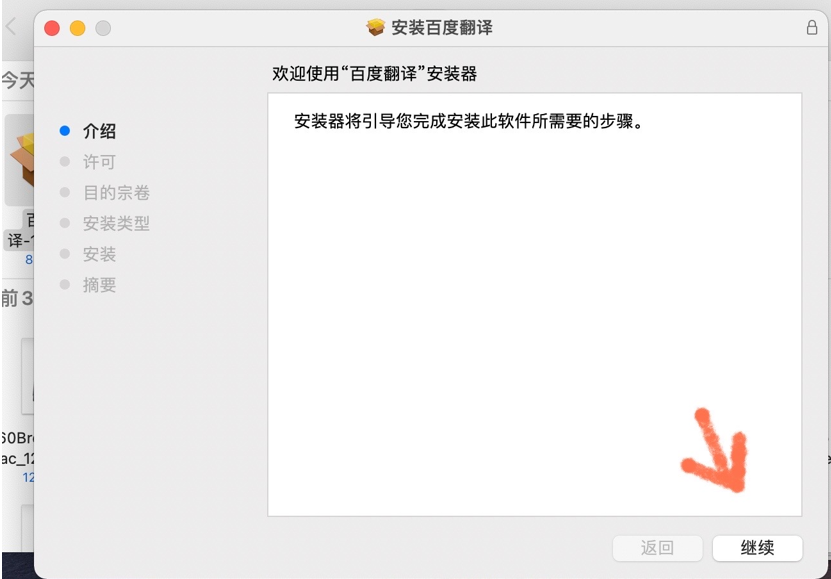Click the heading 欢迎使用"百度翻译"安装器
The height and width of the screenshot is (579, 831).
point(375,74)
